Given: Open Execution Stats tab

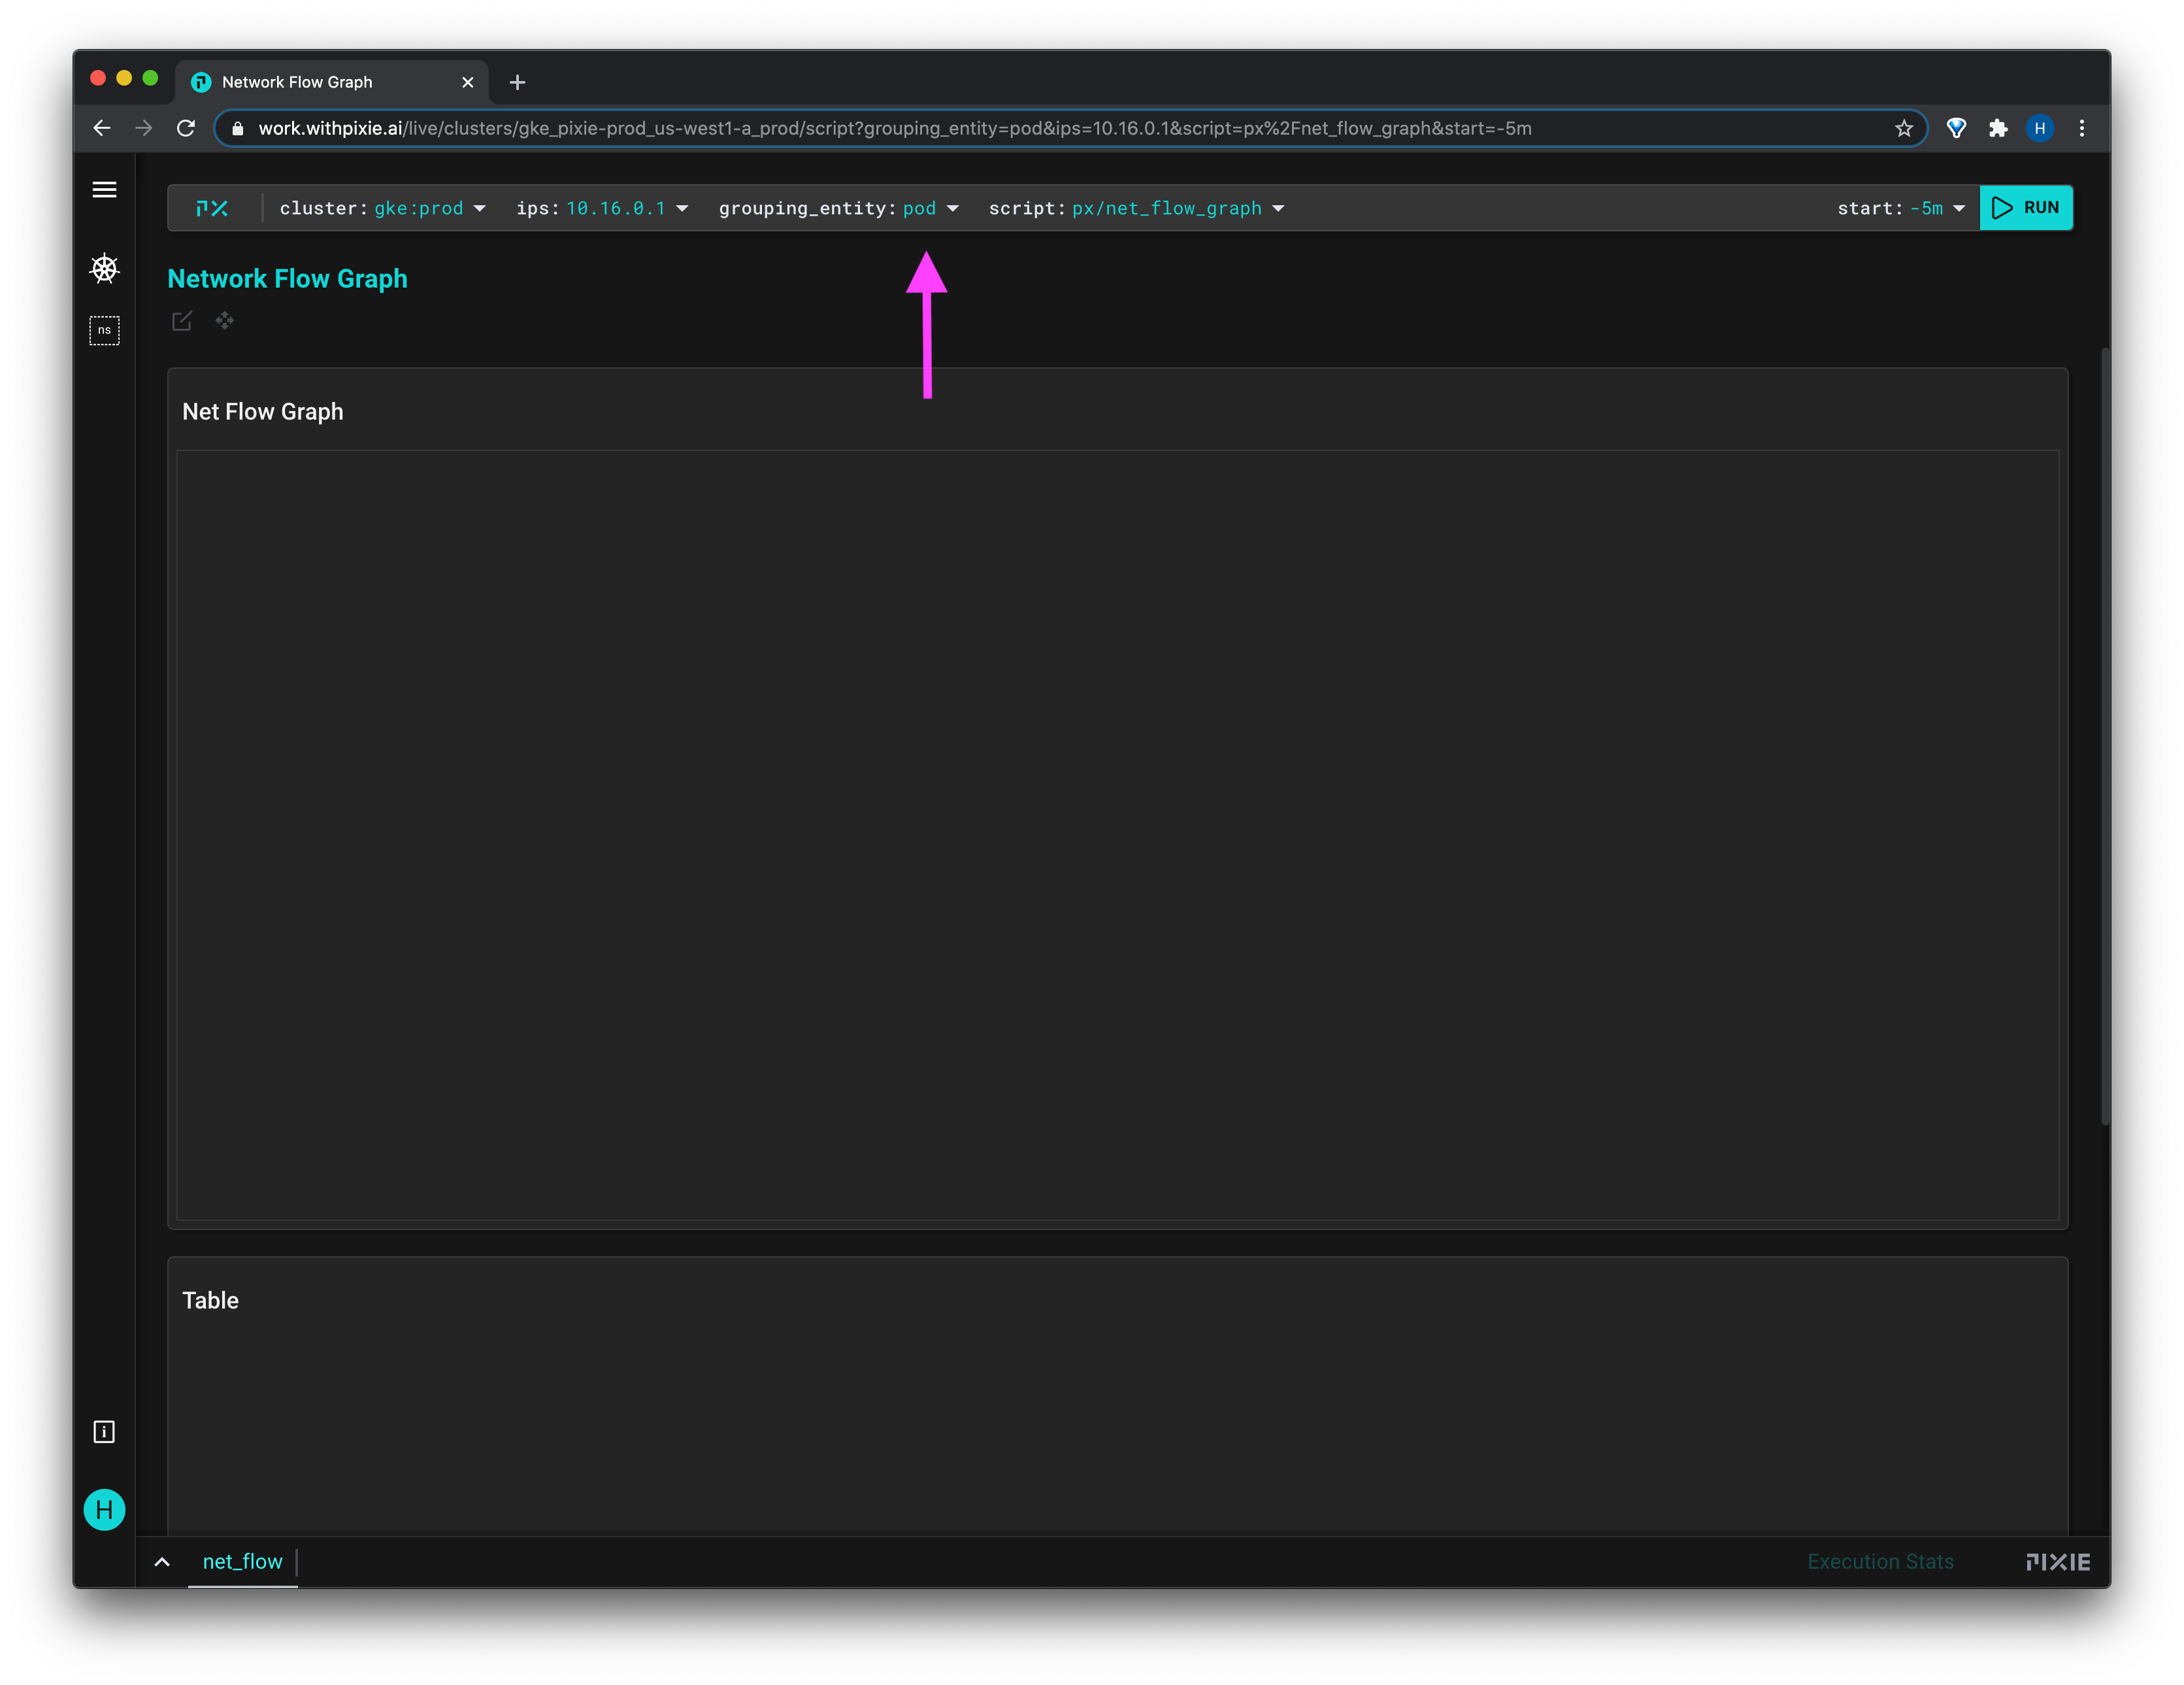Looking at the screenshot, I should 1880,1561.
